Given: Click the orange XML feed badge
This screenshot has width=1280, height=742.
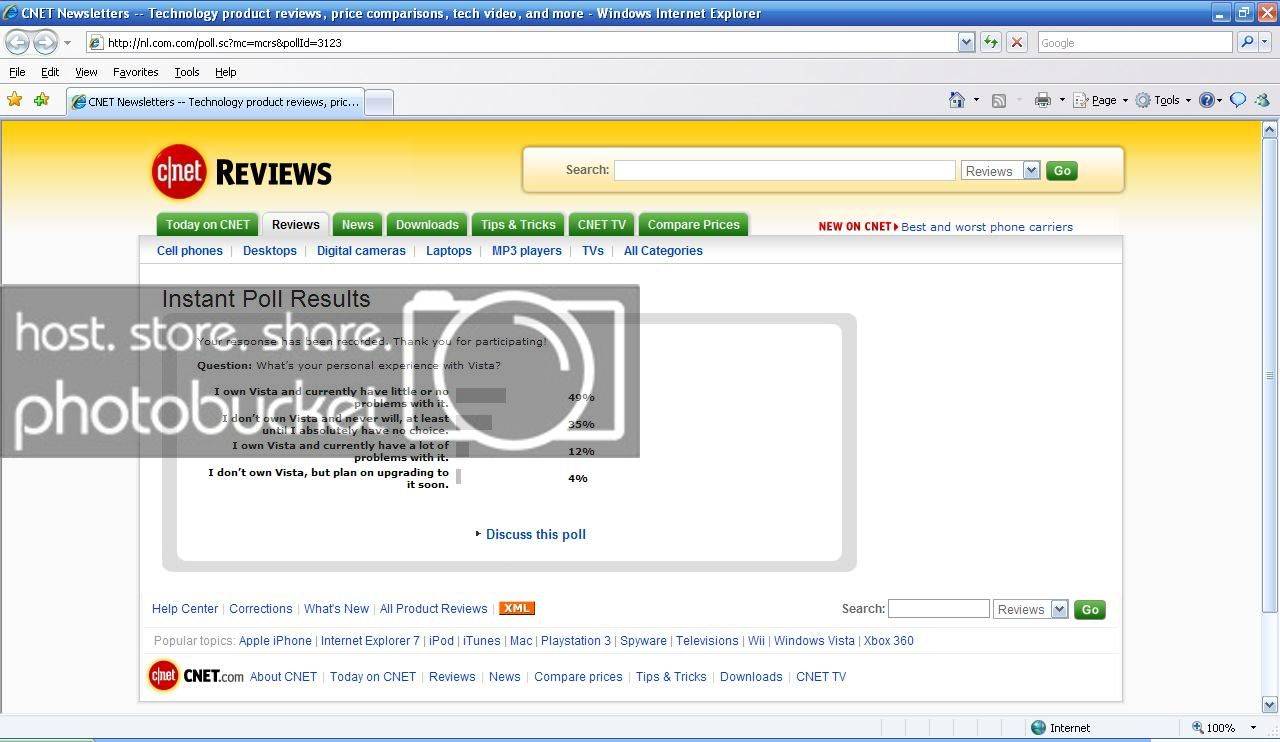Looking at the screenshot, I should click(x=517, y=608).
